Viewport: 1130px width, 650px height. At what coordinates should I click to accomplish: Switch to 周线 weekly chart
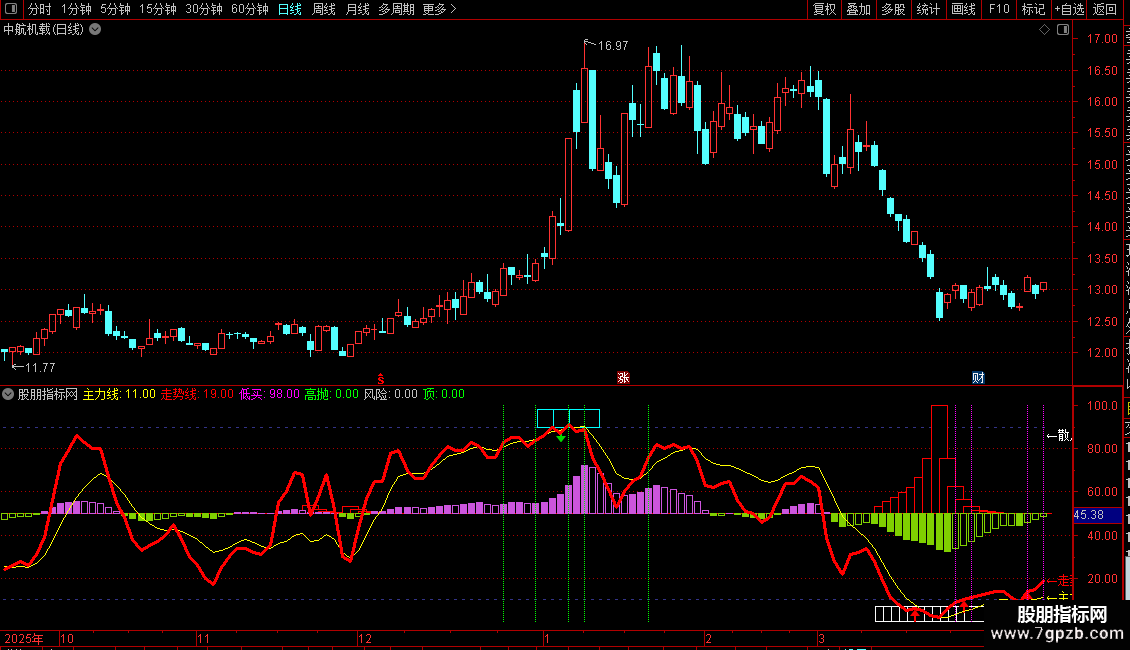(x=324, y=9)
